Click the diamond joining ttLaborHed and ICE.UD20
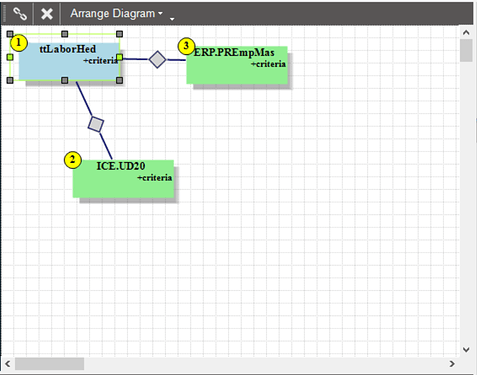Image resolution: width=477 pixels, height=375 pixels. [x=96, y=124]
